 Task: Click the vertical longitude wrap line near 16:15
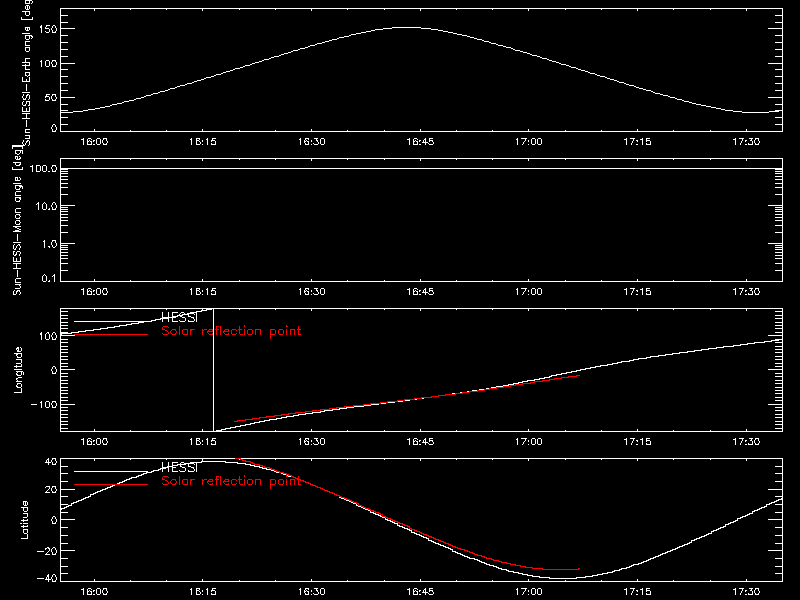pos(213,370)
